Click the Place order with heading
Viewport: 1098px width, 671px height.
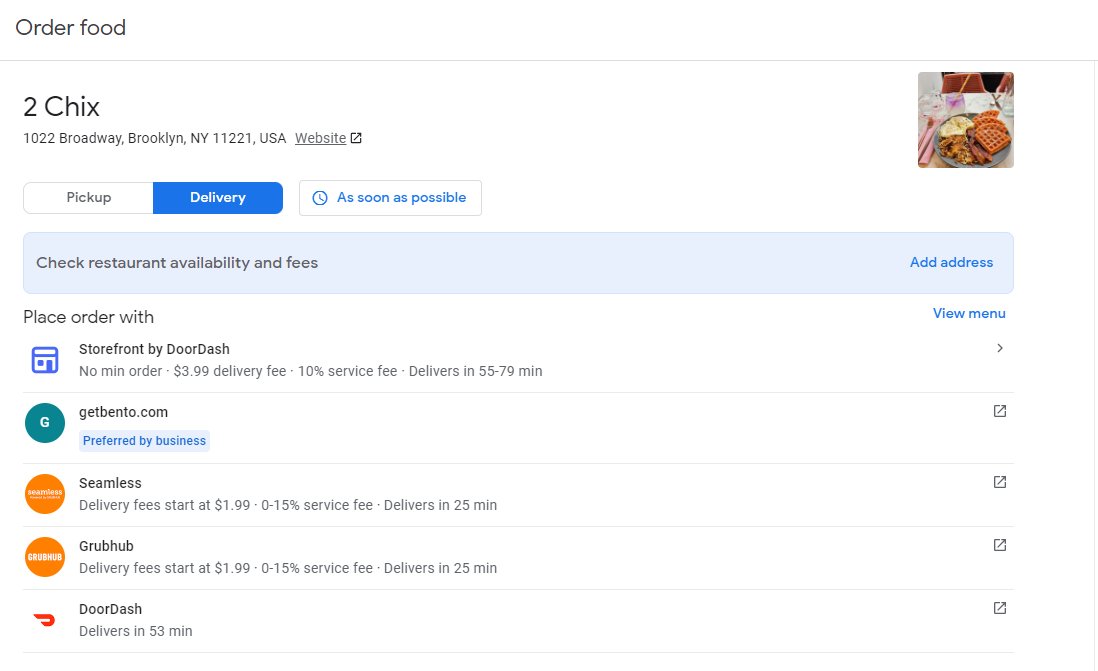click(x=88, y=317)
